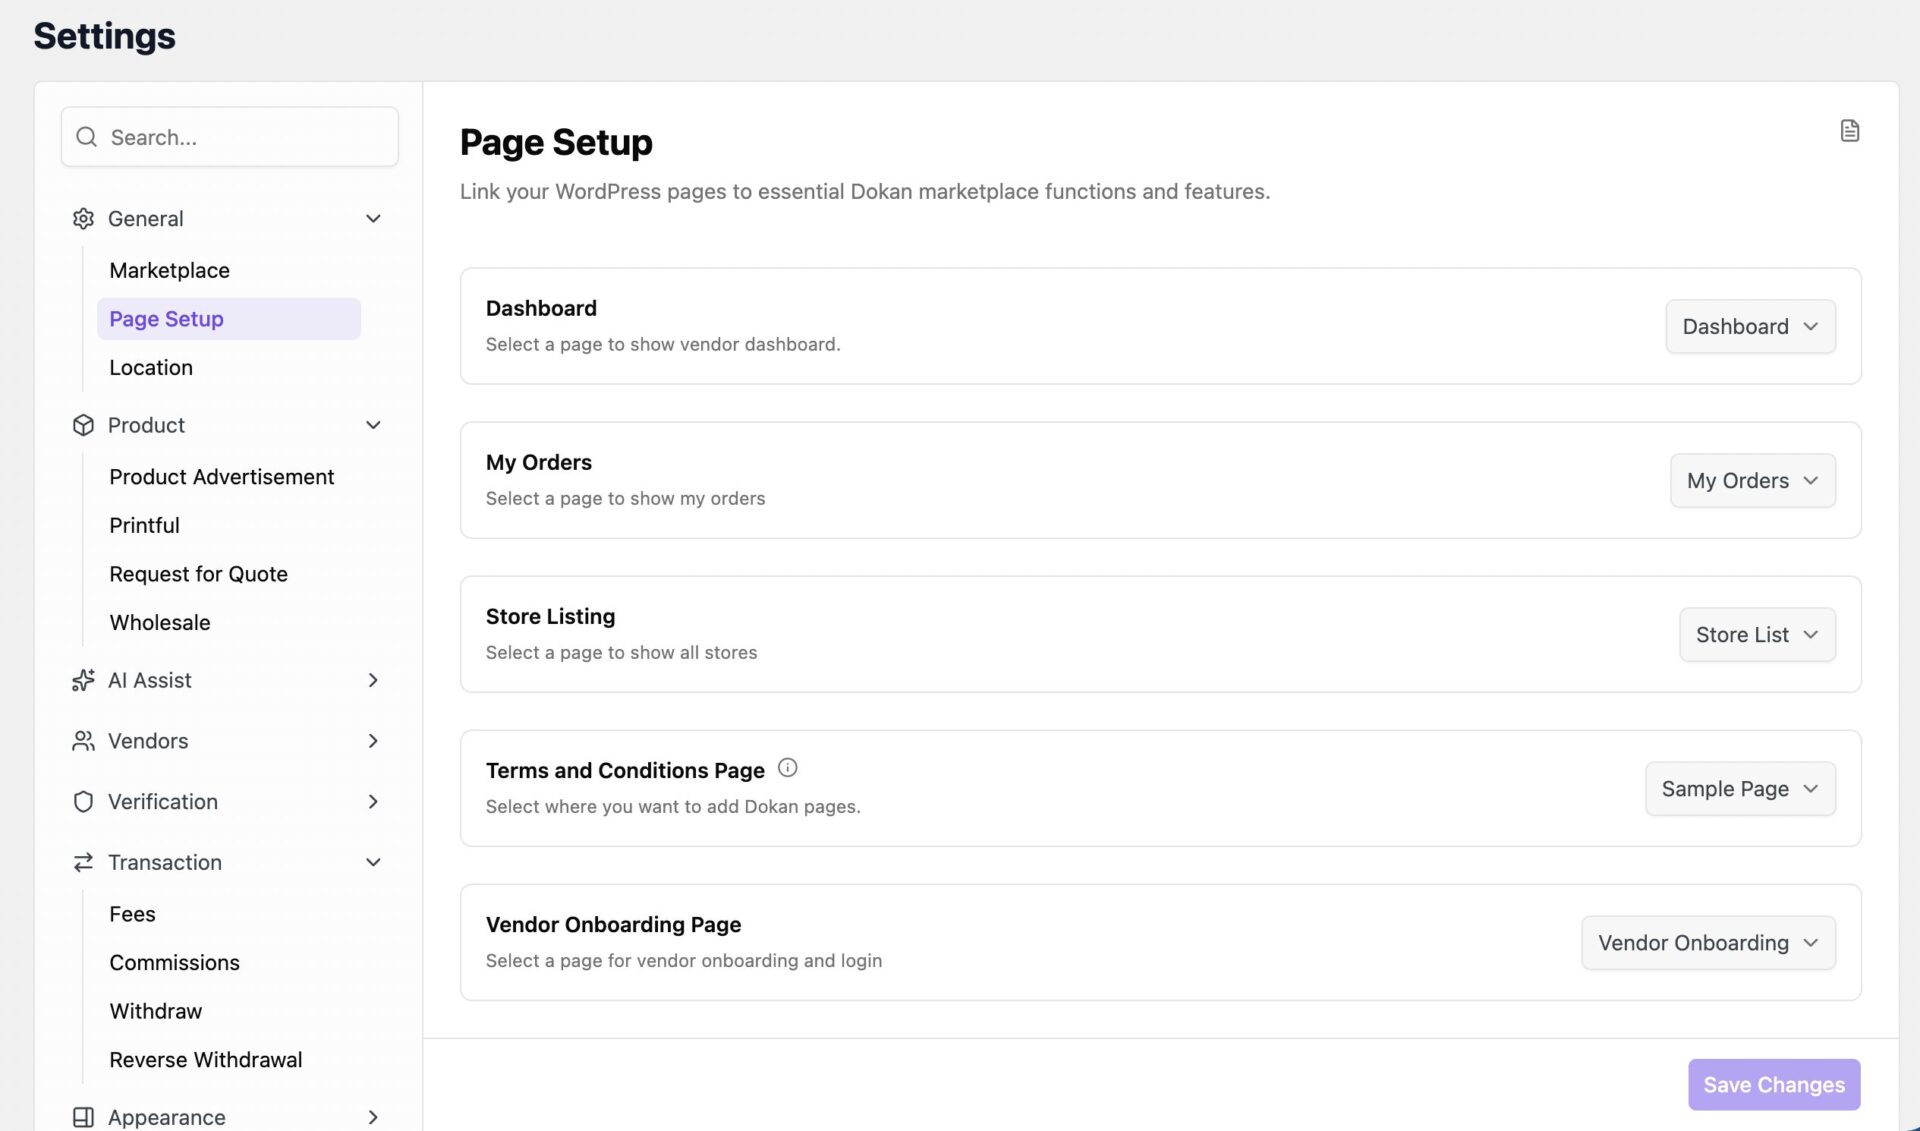
Task: Expand the Appearance section chevron
Action: coord(373,1117)
